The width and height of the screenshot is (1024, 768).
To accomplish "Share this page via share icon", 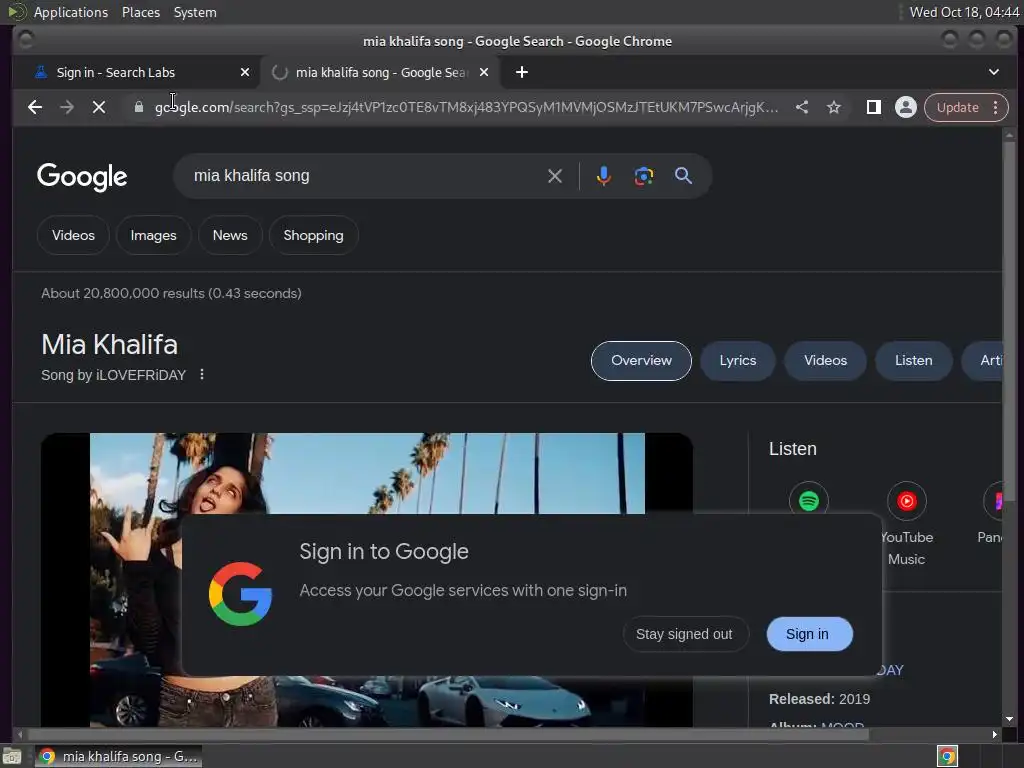I will pos(802,107).
